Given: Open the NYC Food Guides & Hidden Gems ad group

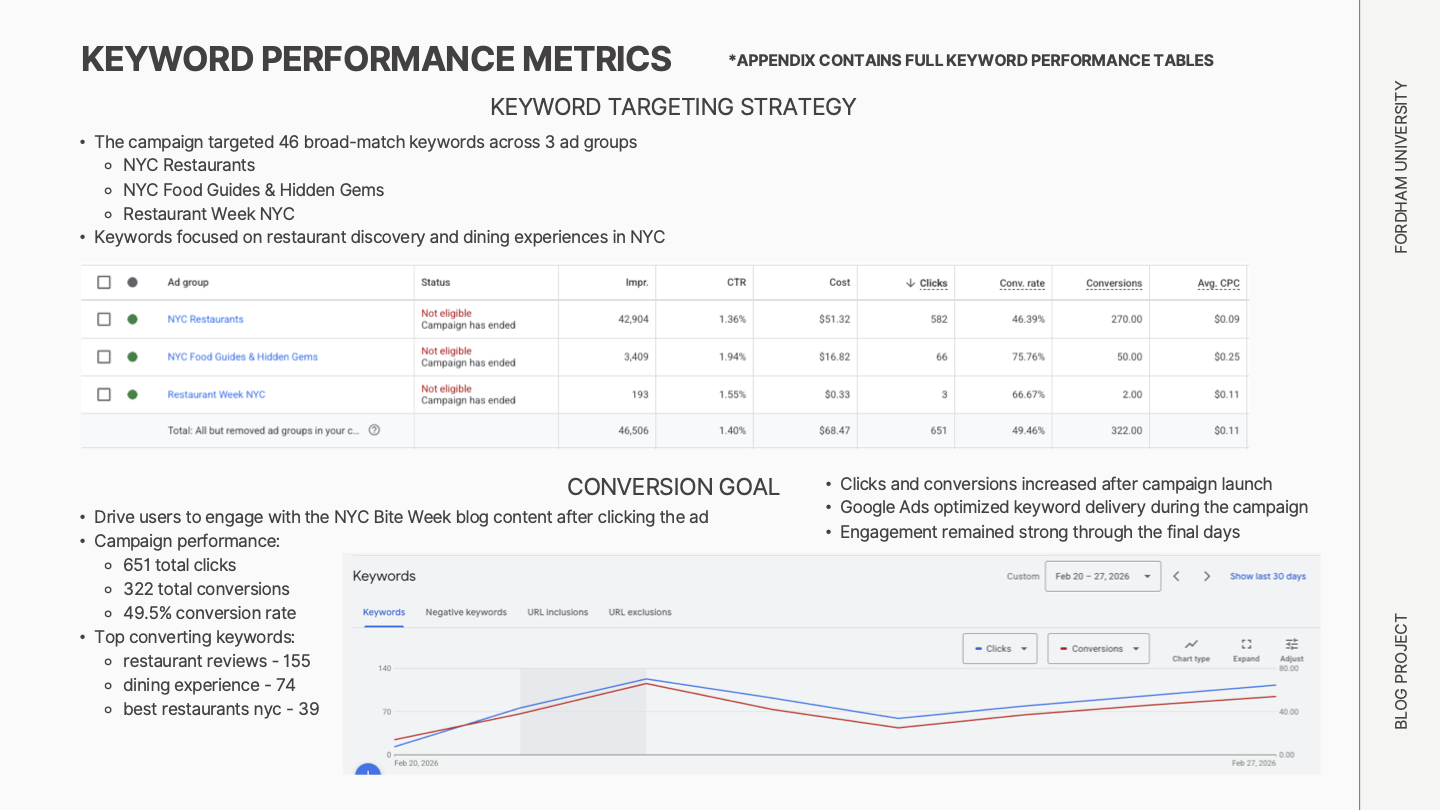Looking at the screenshot, I should point(243,357).
